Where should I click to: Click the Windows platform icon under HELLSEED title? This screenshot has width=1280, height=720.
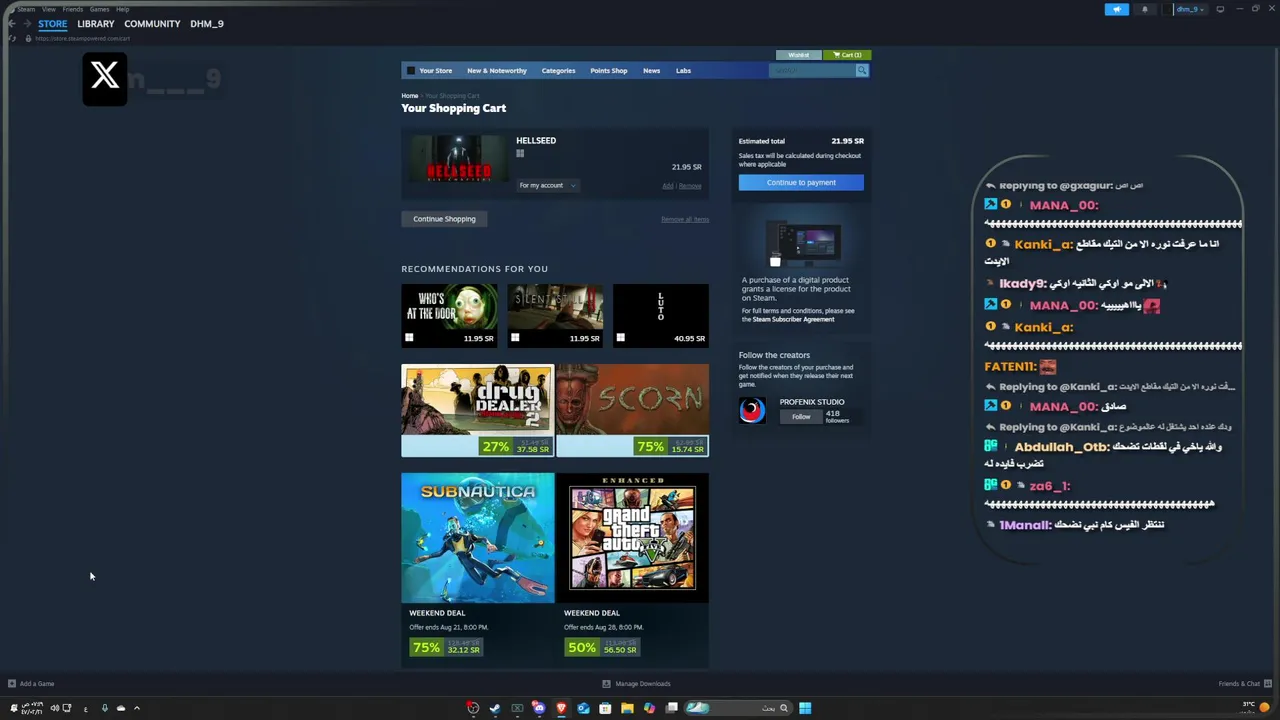point(520,153)
